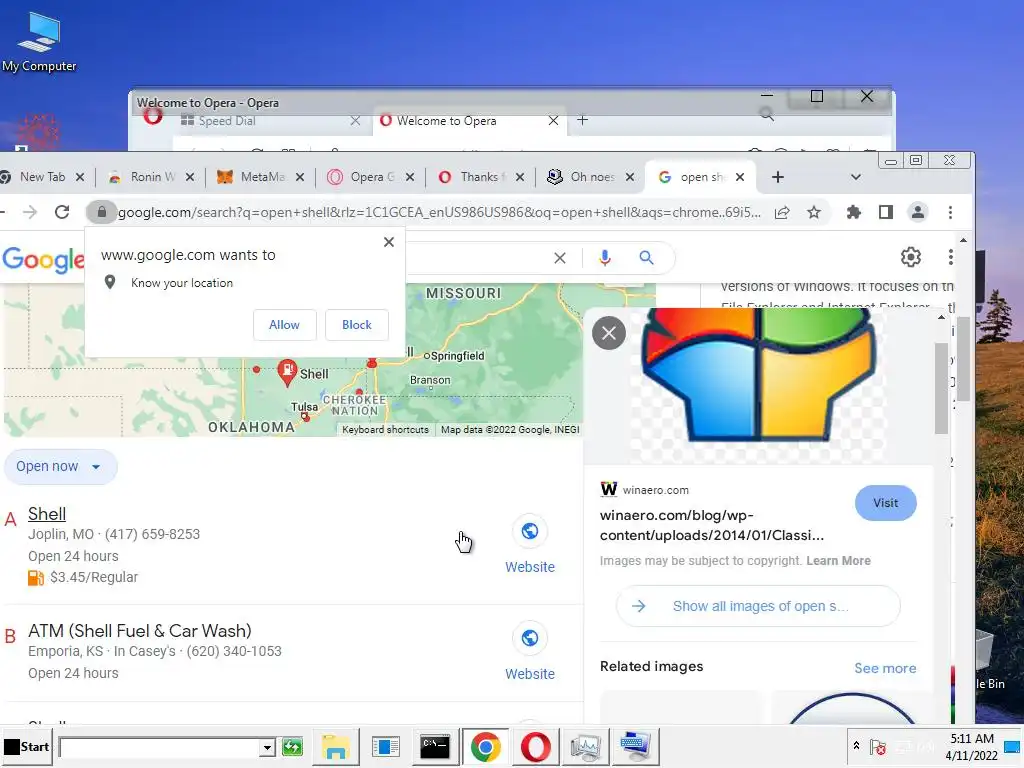Open My Computer desktop icon

click(39, 42)
